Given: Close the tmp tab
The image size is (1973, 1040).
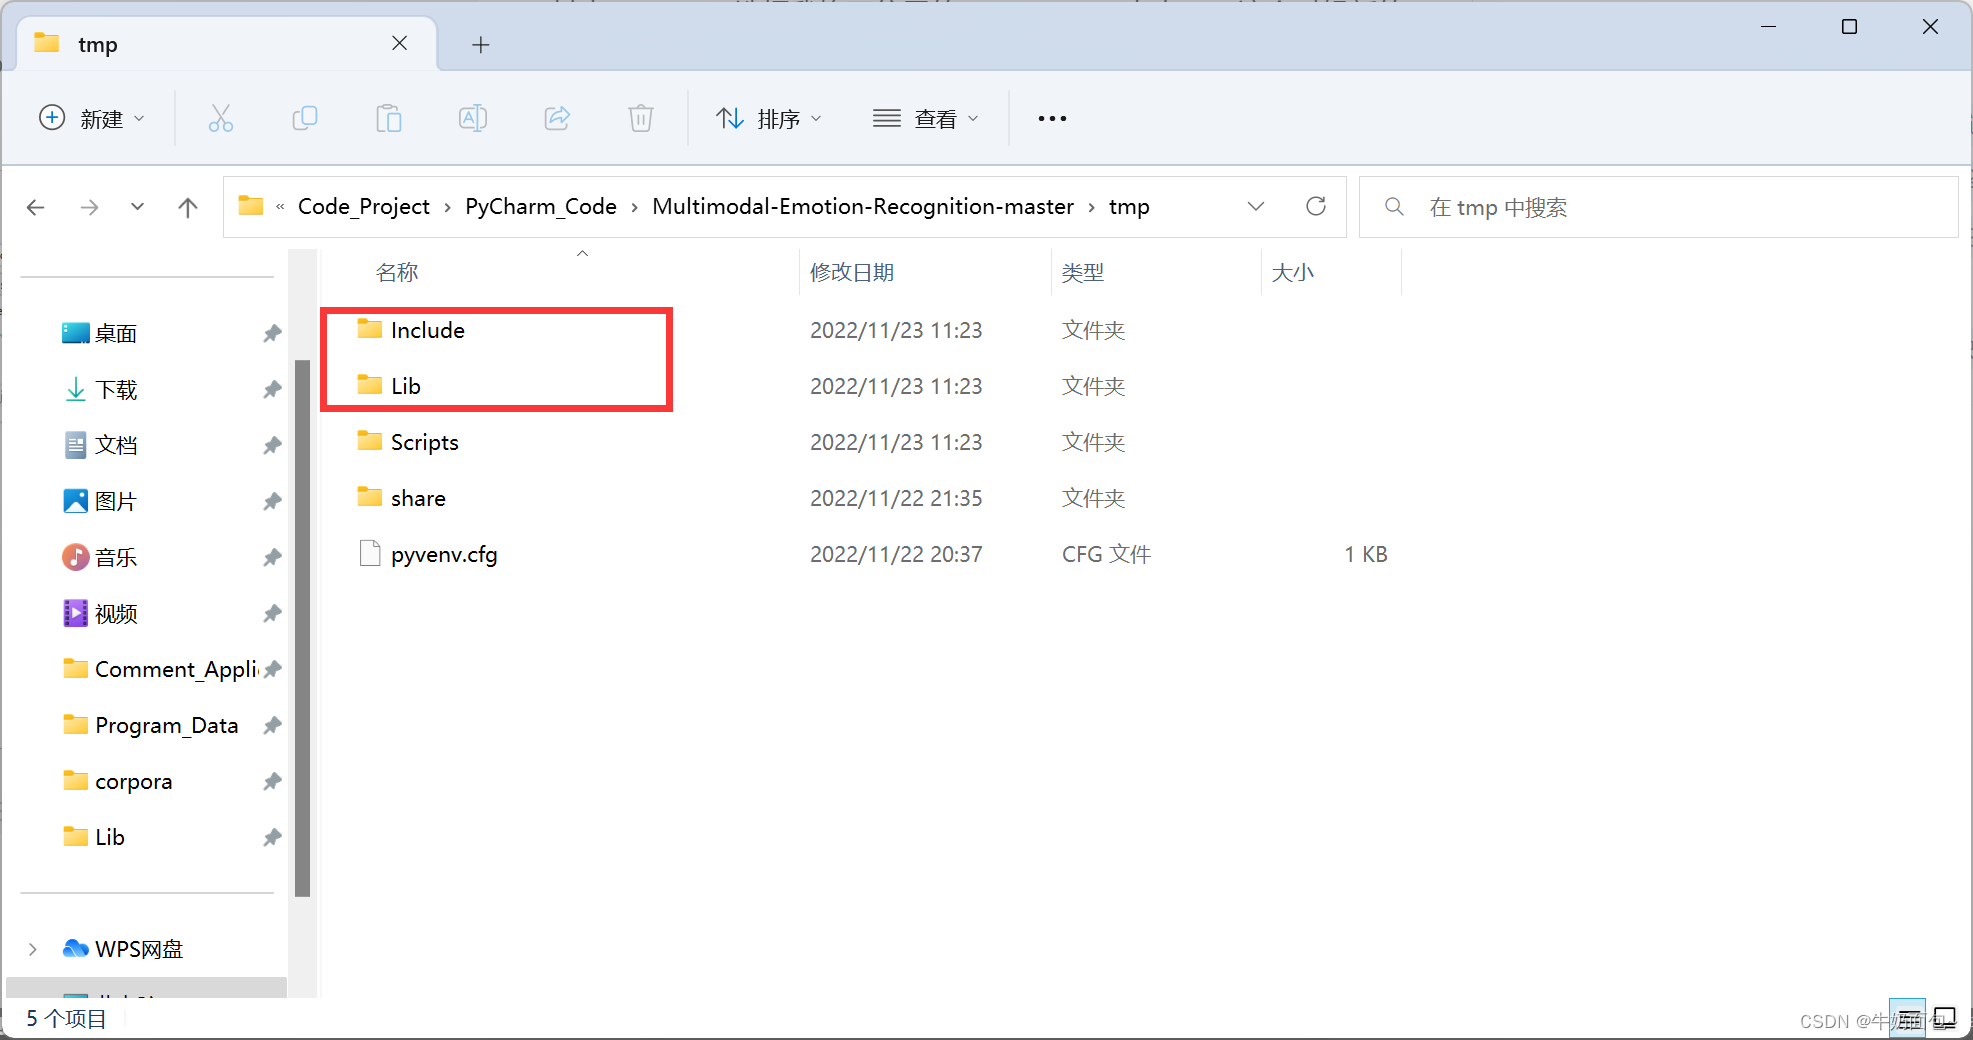Looking at the screenshot, I should click(399, 43).
